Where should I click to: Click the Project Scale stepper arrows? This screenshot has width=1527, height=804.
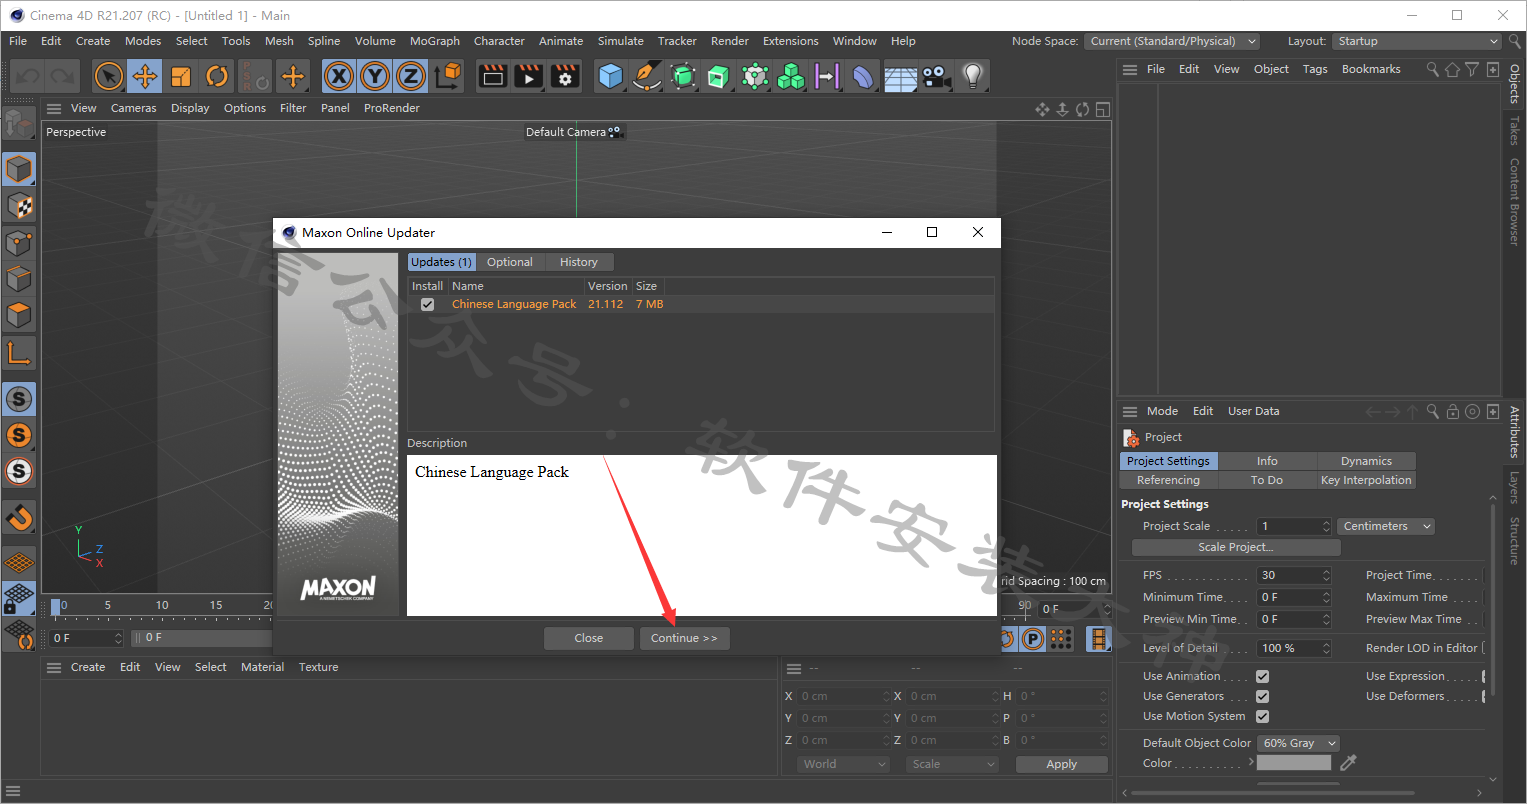tap(1326, 526)
